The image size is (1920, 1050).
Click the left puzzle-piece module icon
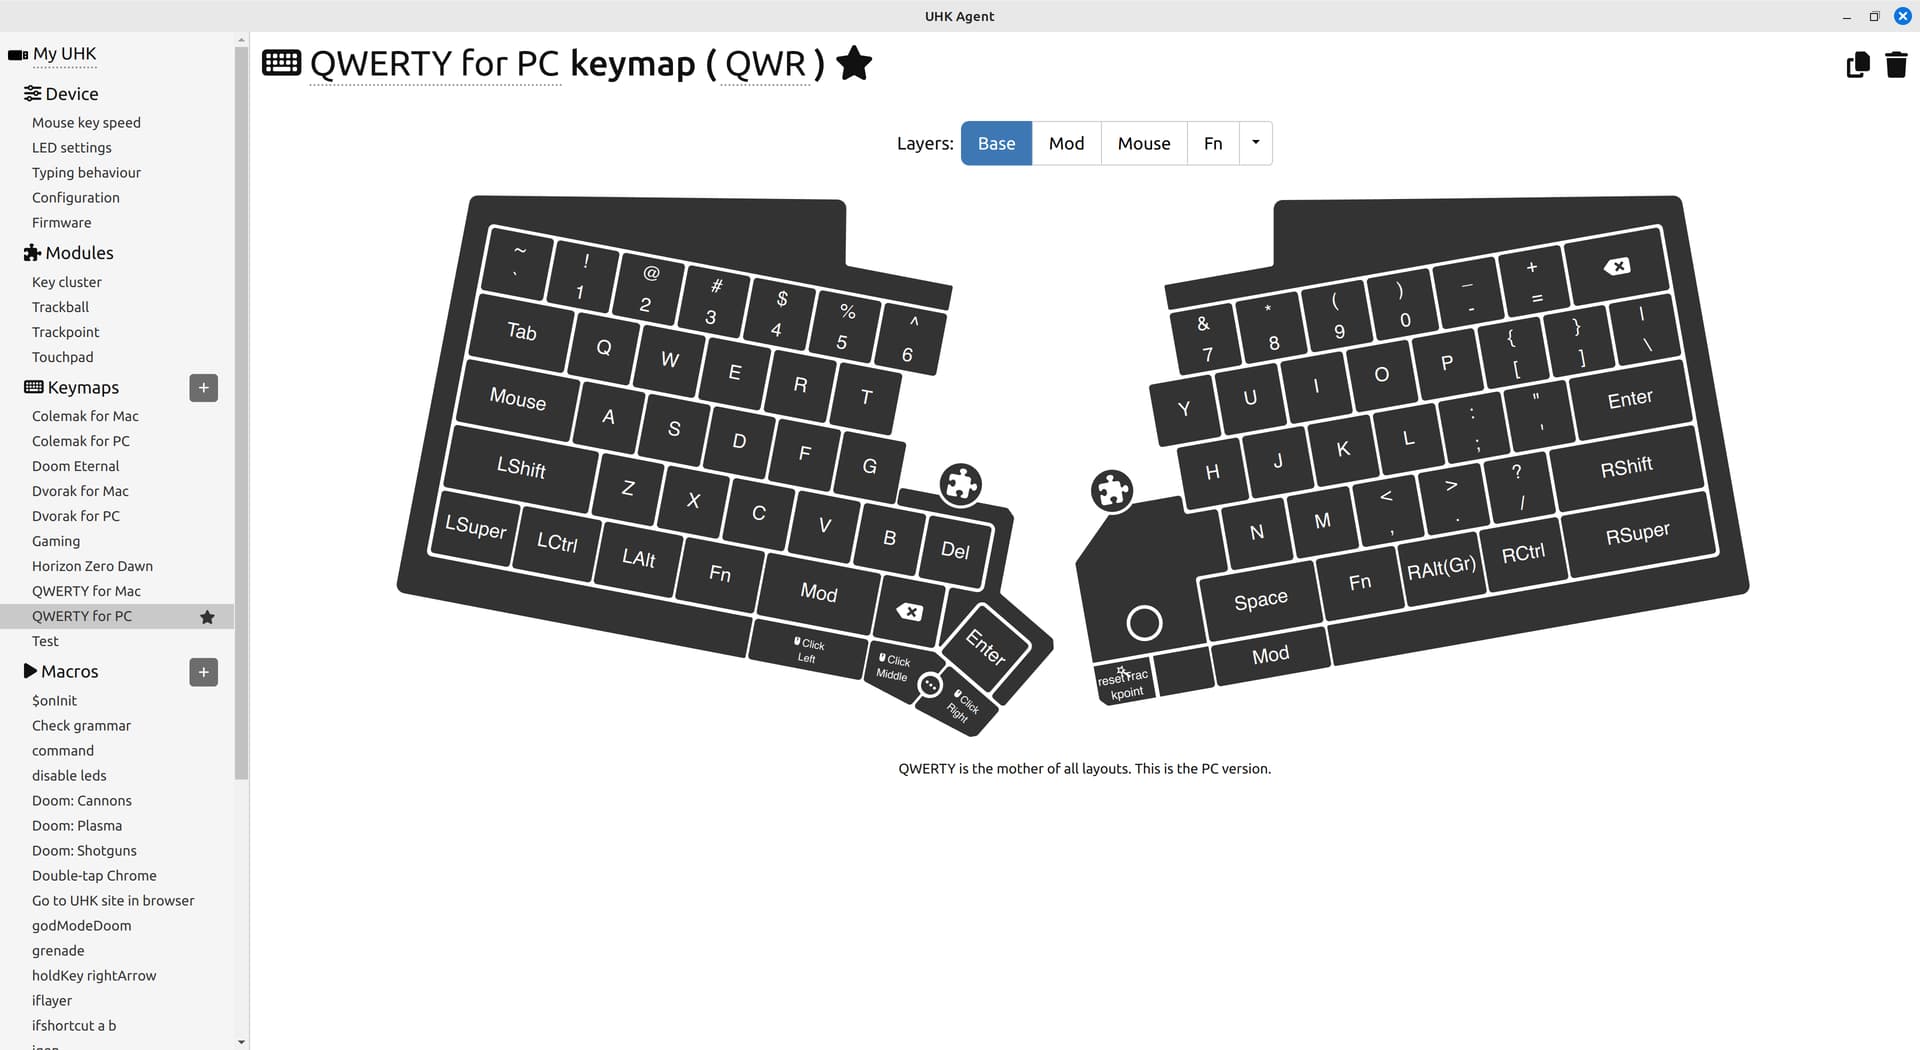click(x=961, y=485)
